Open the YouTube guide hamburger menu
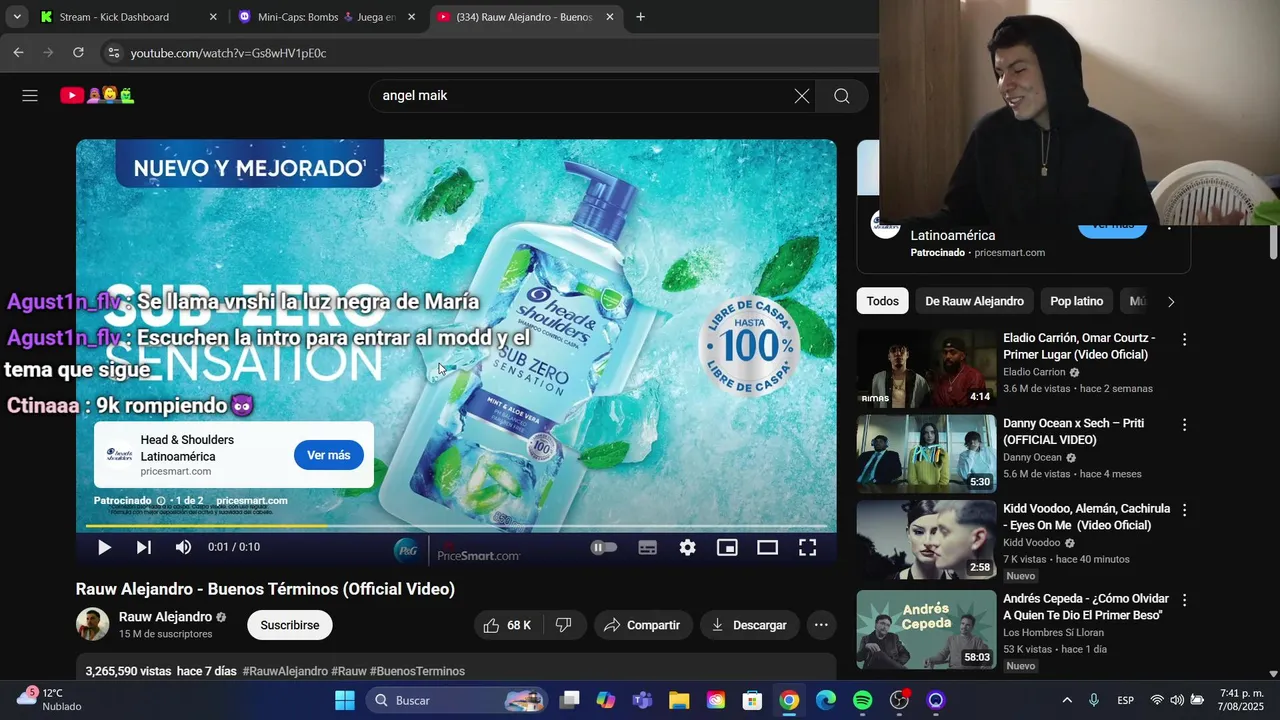Viewport: 1280px width, 720px height. [30, 95]
